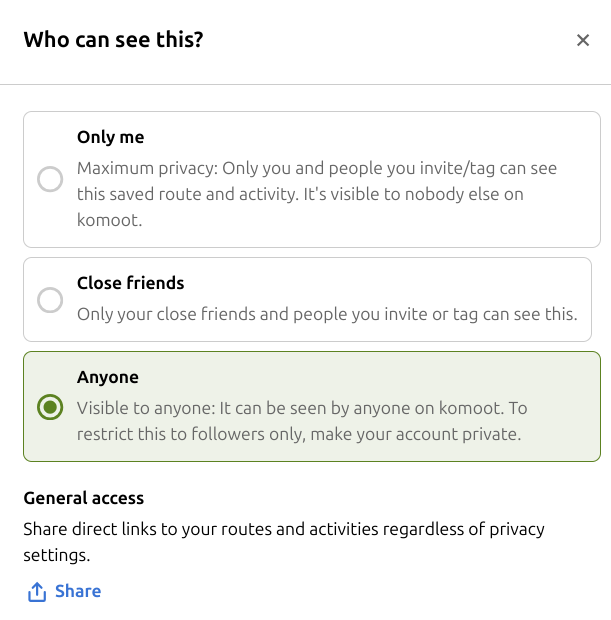Click the 'Maximum privacy' description text
The image size is (611, 620).
(x=317, y=194)
